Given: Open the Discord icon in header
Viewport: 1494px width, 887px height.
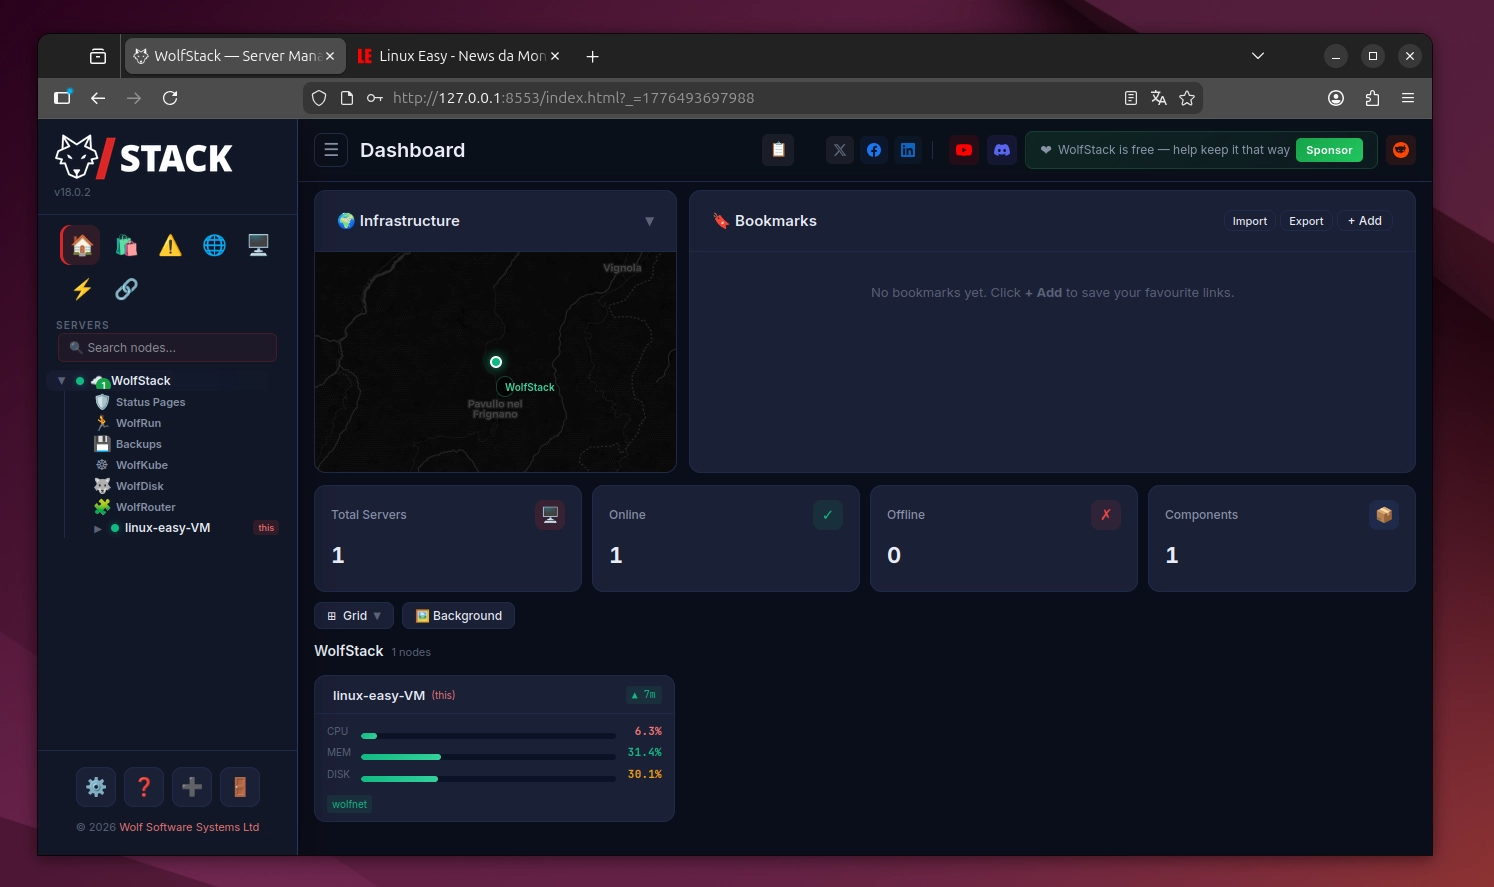Looking at the screenshot, I should tap(1001, 150).
